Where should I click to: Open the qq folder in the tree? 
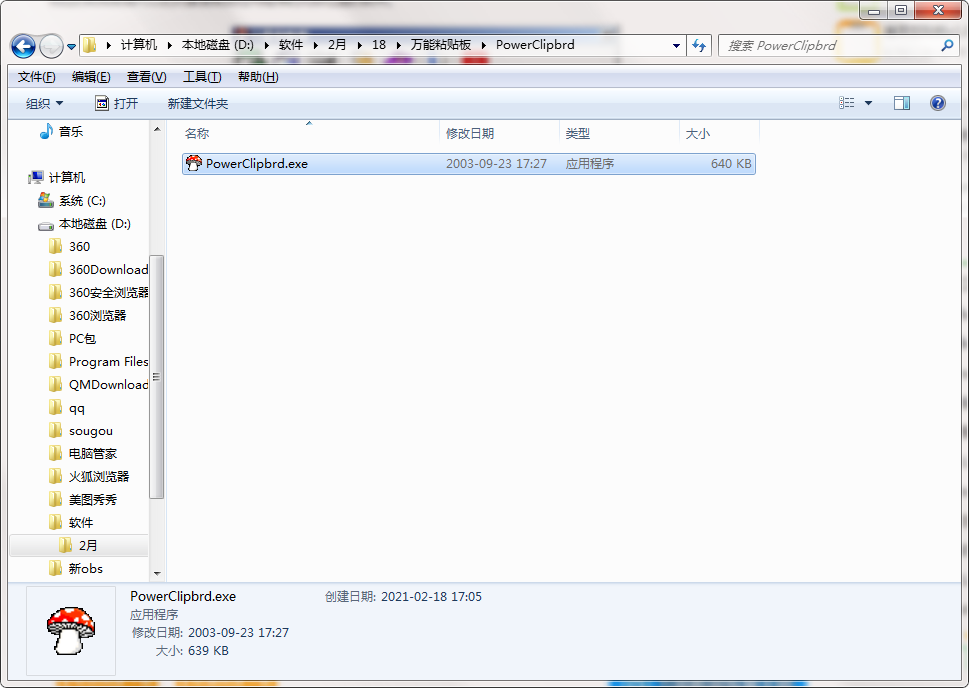[x=77, y=408]
